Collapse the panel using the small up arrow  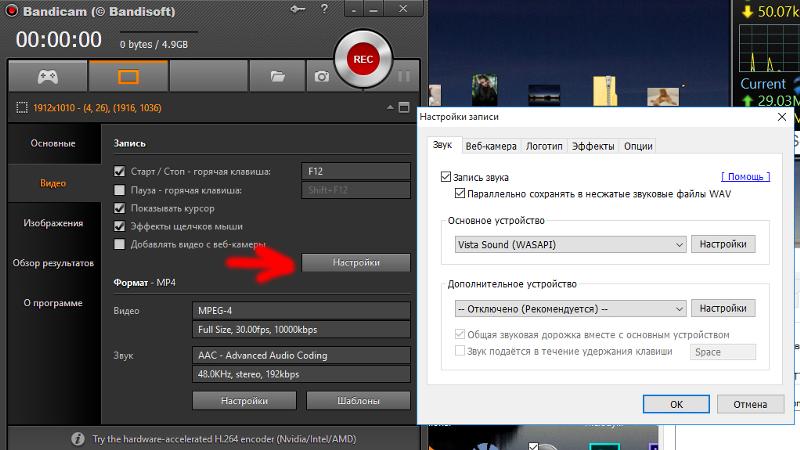click(x=390, y=108)
